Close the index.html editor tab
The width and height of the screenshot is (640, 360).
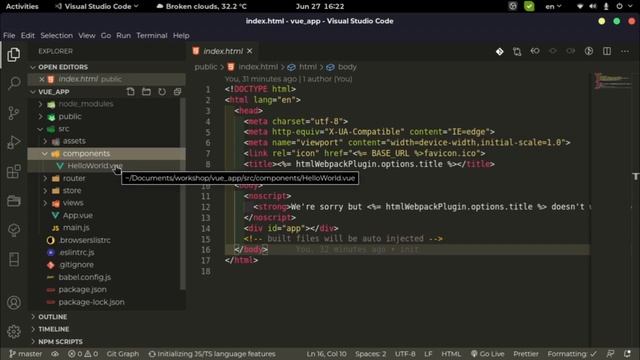click(249, 51)
